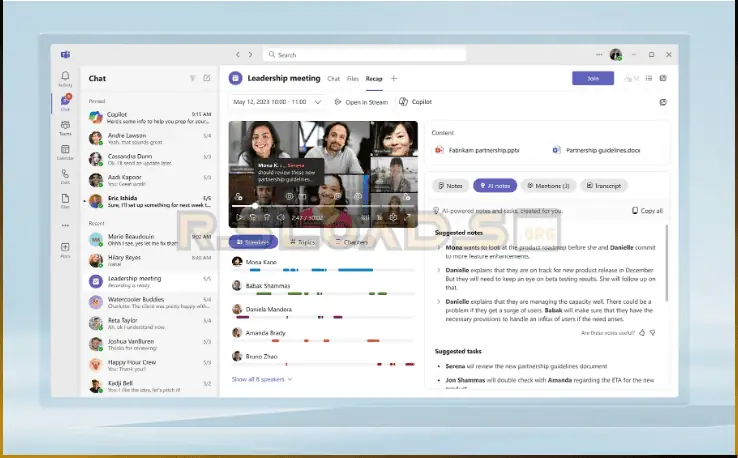The height and width of the screenshot is (458, 738).
Task: Play the meeting recording
Action: click(239, 217)
